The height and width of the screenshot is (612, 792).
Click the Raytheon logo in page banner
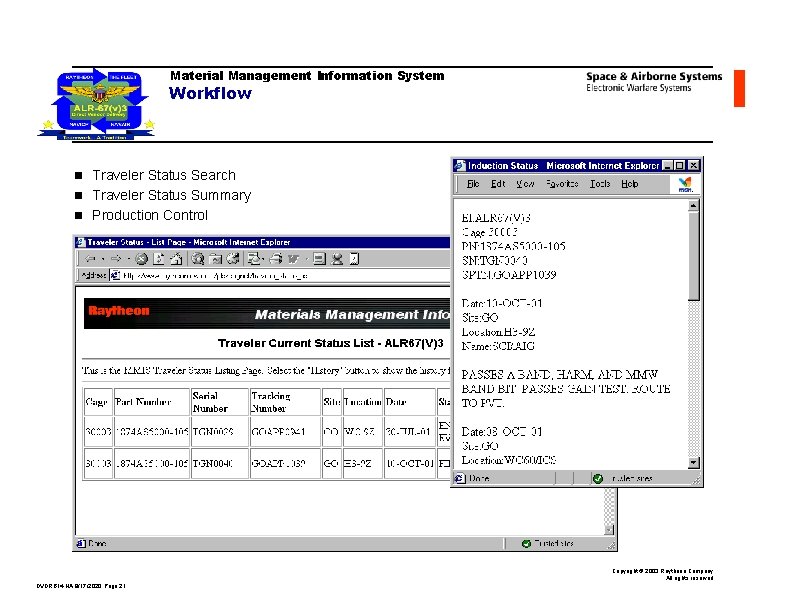[119, 311]
